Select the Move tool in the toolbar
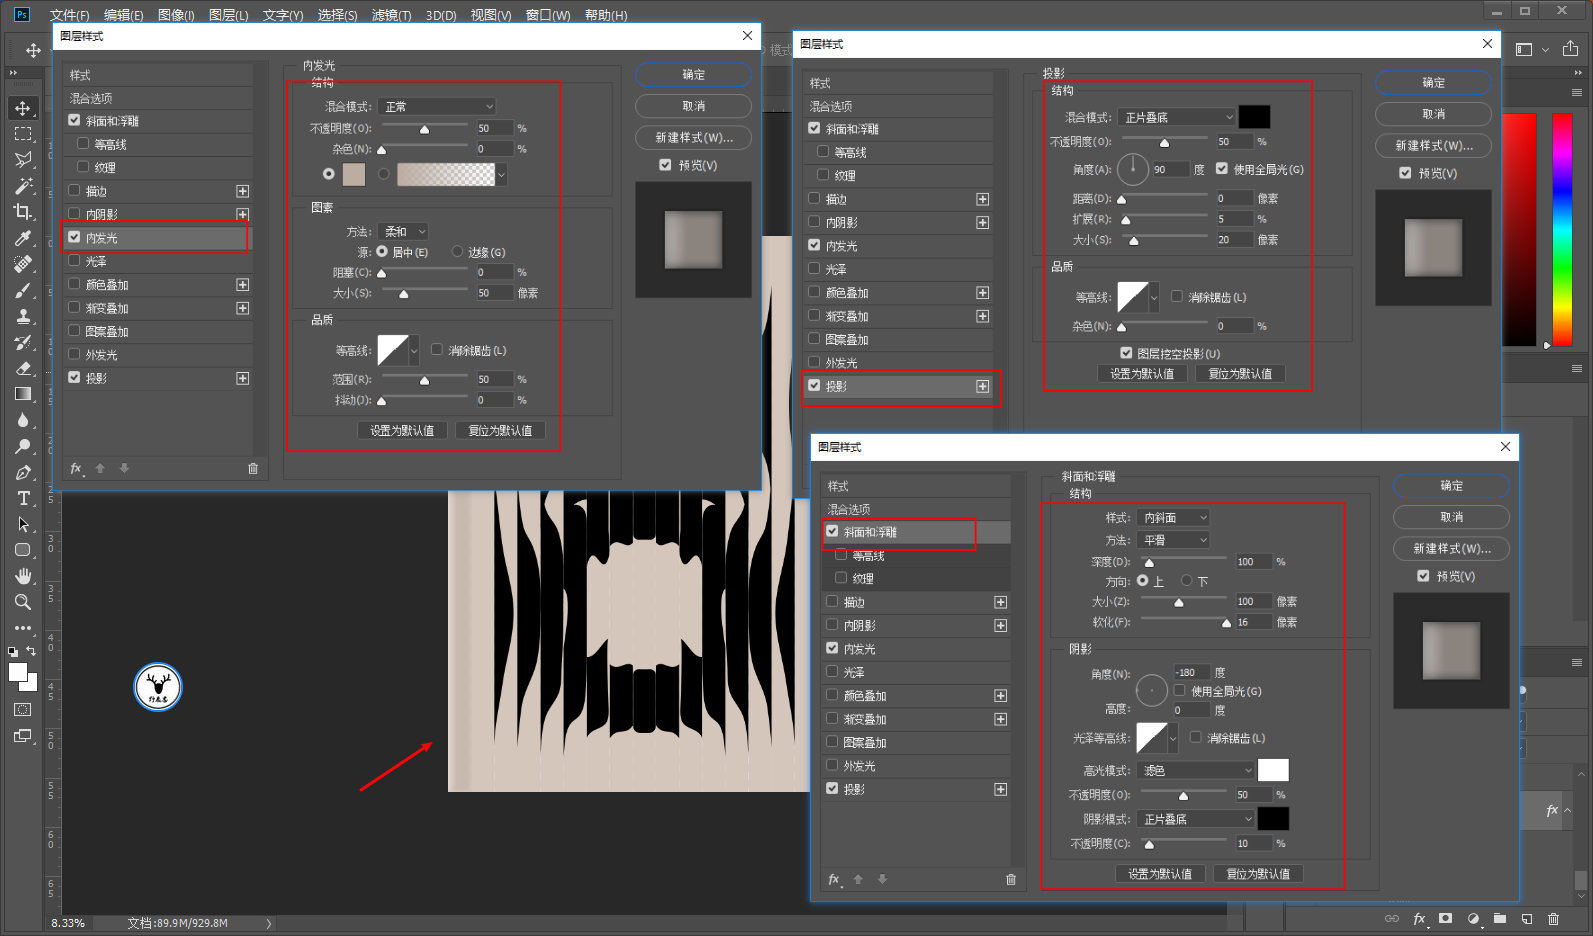 click(23, 108)
